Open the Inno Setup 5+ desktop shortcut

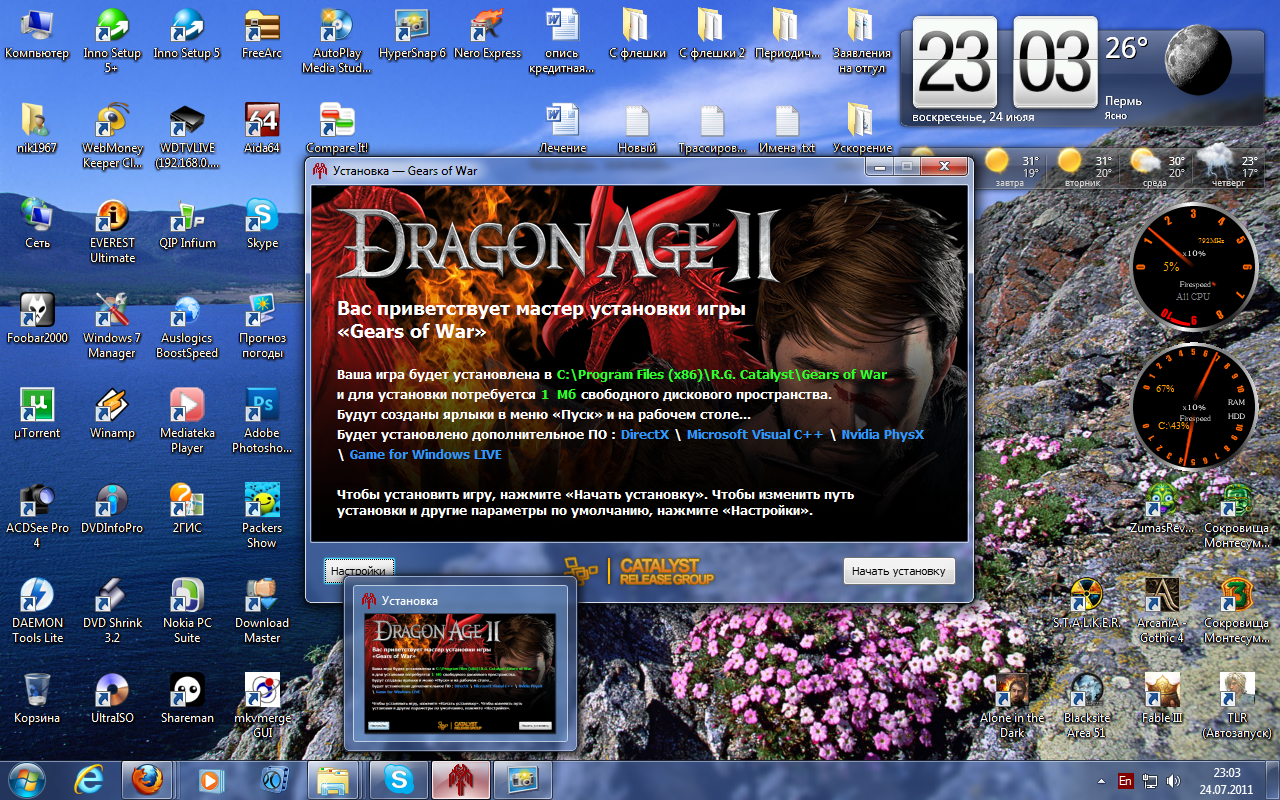tap(112, 41)
